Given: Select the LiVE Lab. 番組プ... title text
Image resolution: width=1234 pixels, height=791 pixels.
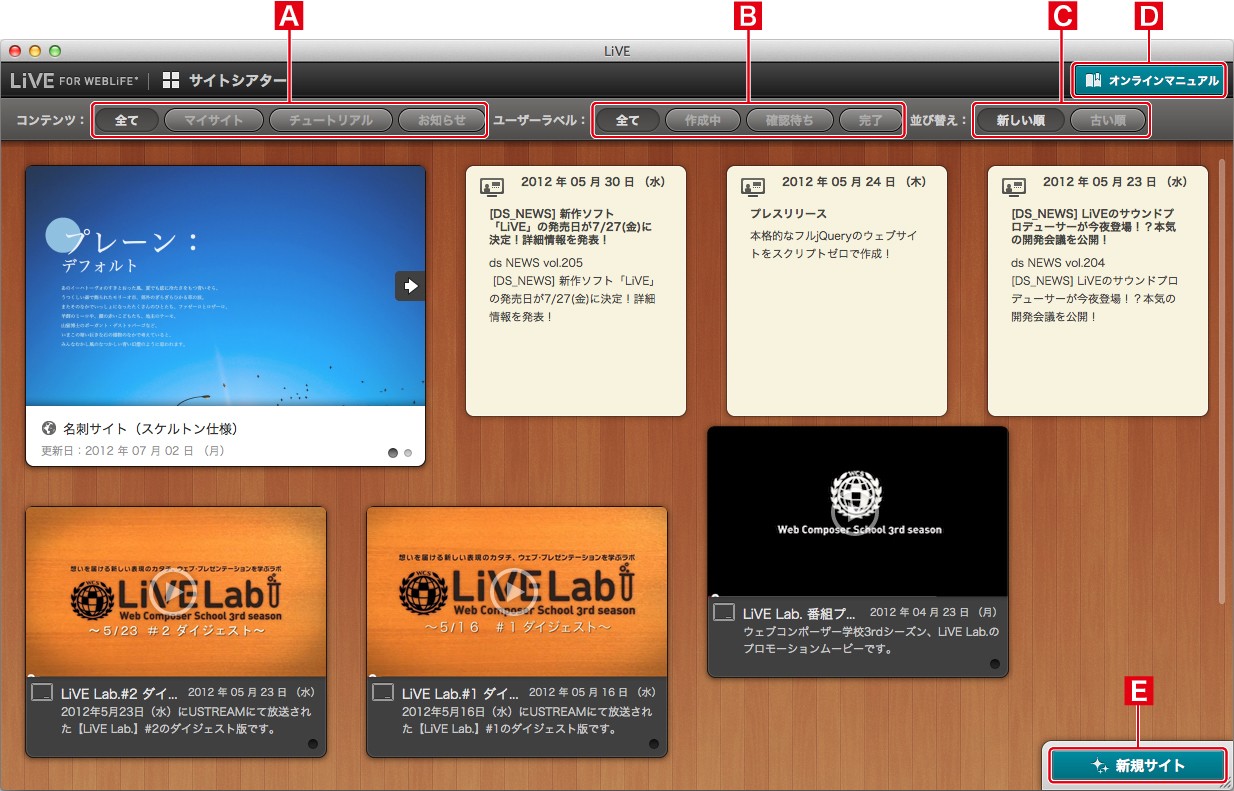Looking at the screenshot, I should coord(800,612).
